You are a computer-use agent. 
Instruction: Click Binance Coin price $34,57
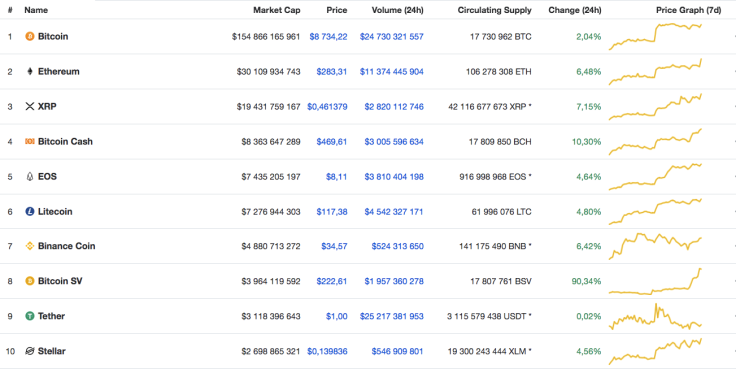335,246
